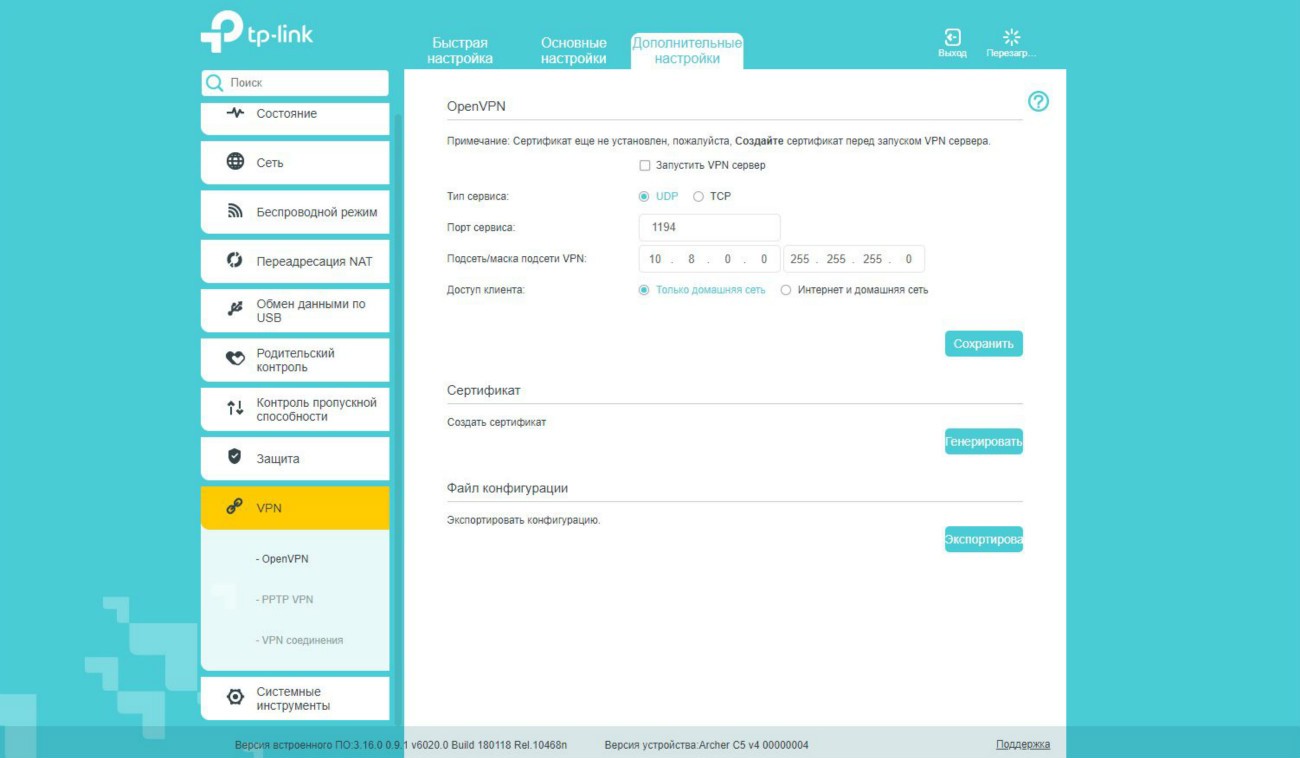Click the Порт сервиса input field

(709, 228)
